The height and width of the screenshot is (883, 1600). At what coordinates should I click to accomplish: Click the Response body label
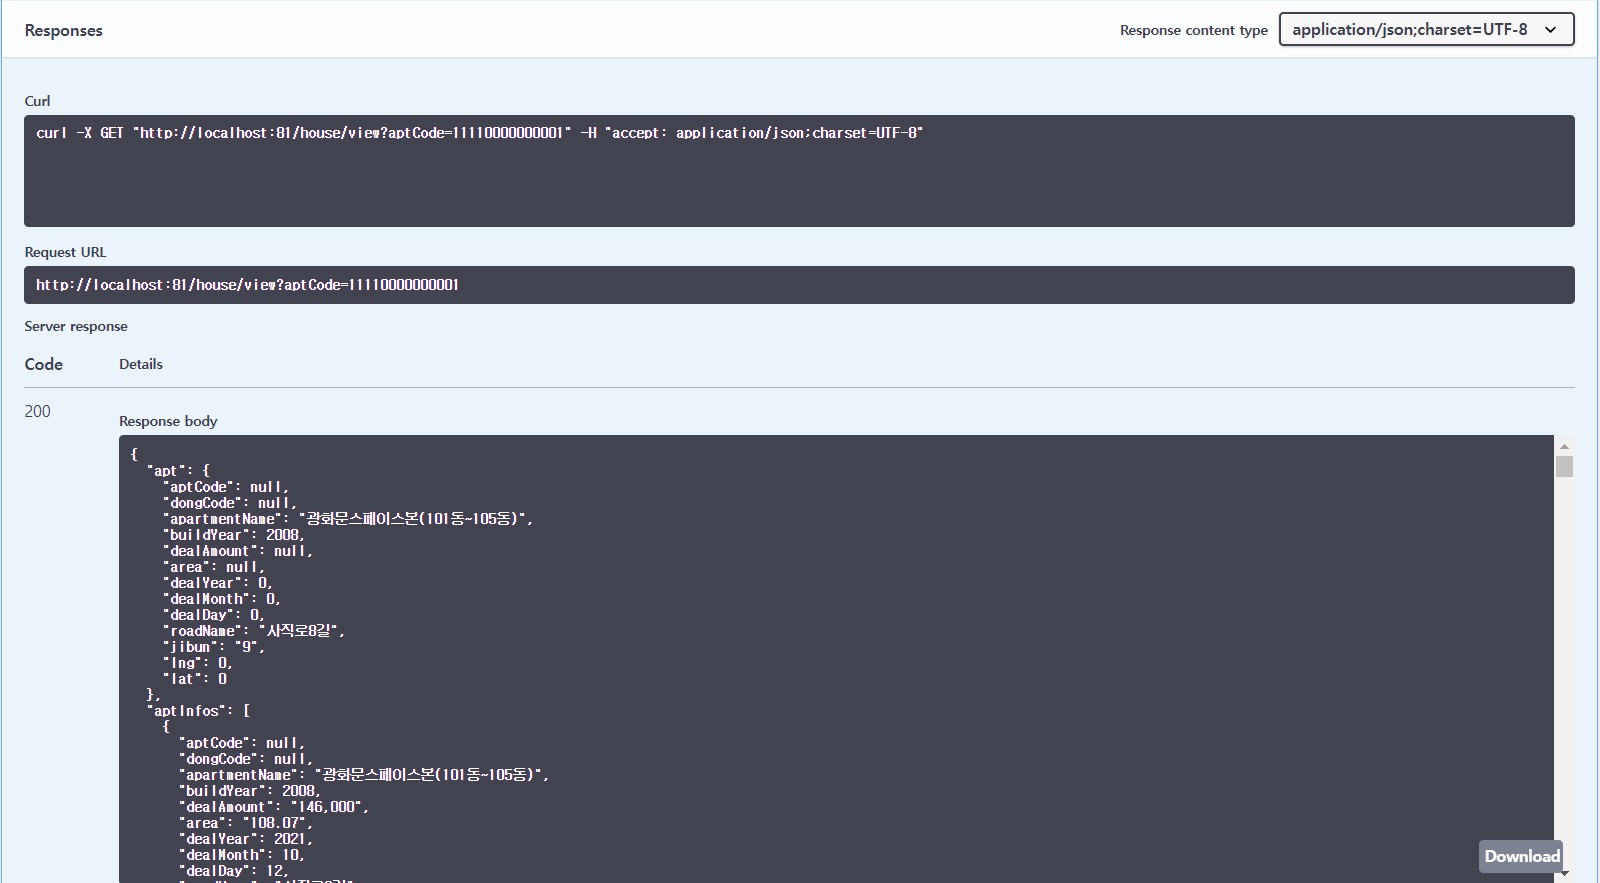pyautogui.click(x=168, y=421)
